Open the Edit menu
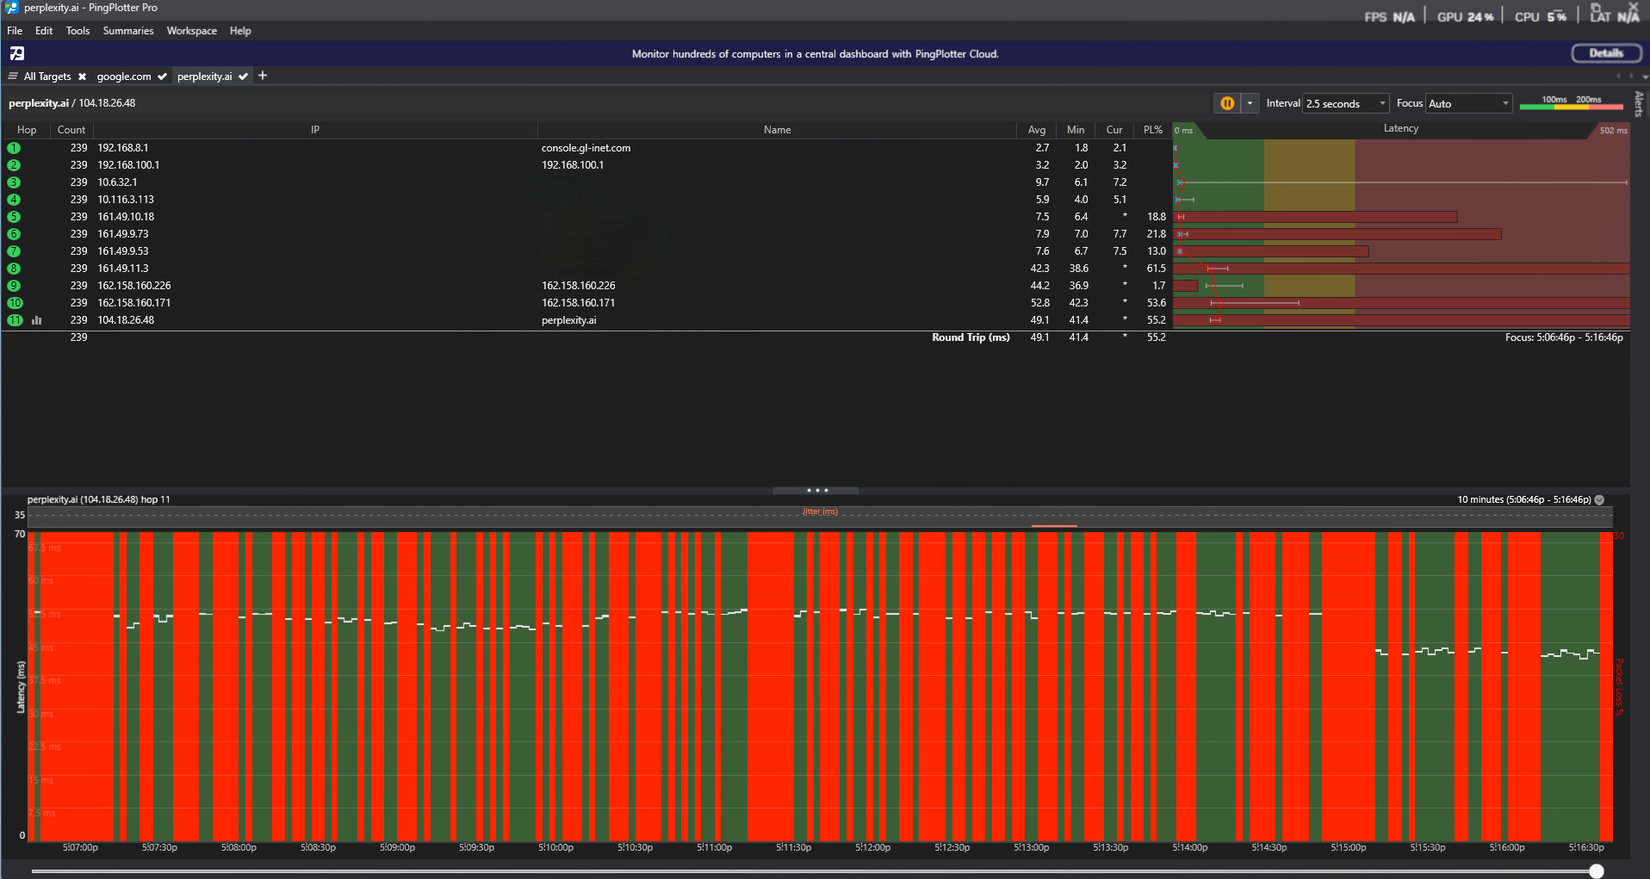Screen dimensions: 1650x879 [44, 31]
